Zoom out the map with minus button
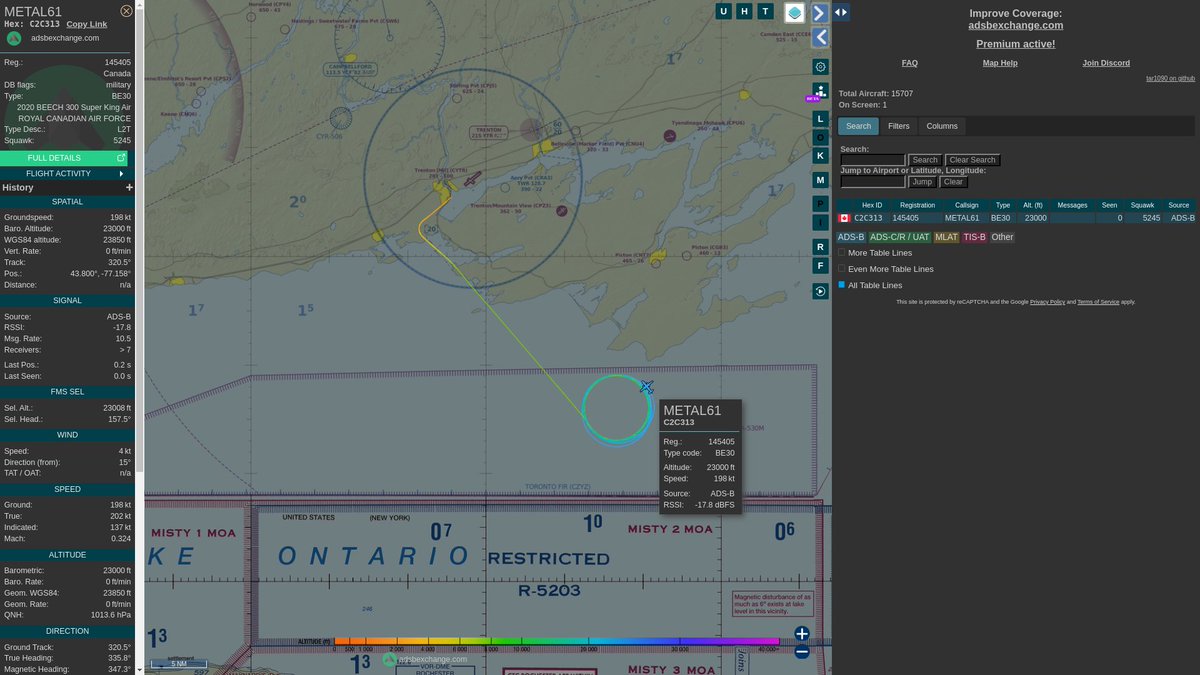The width and height of the screenshot is (1200, 675). point(802,652)
